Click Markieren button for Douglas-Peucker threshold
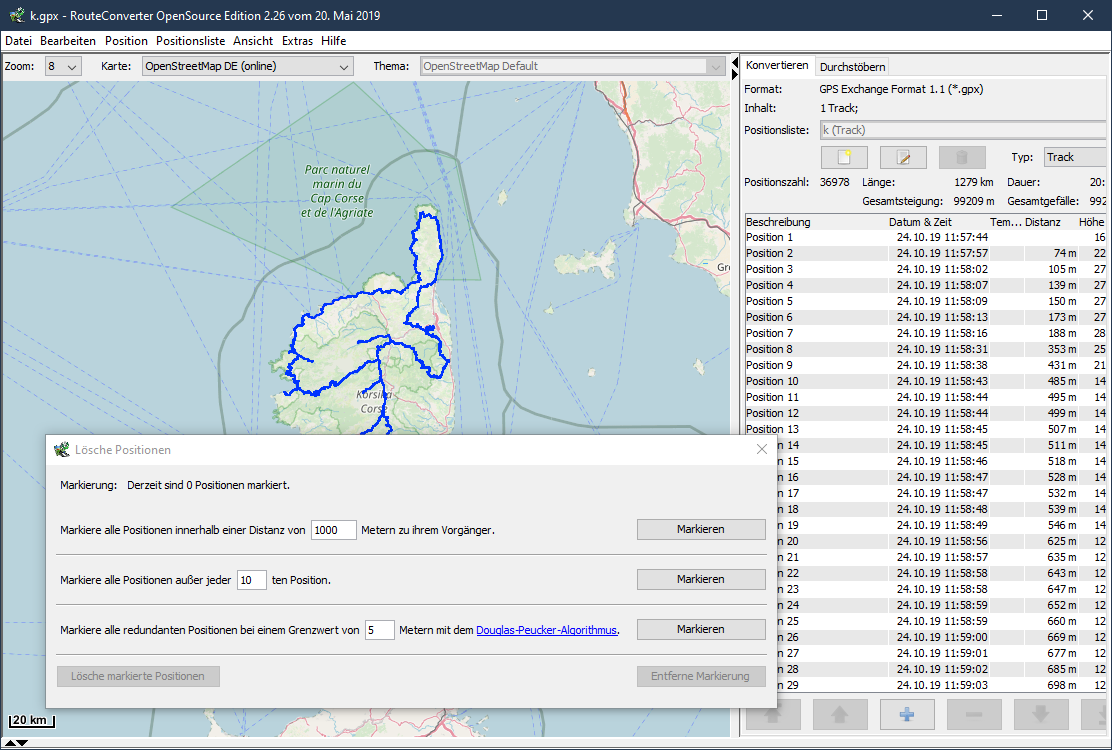Viewport: 1112px width, 750px height. pyautogui.click(x=700, y=629)
